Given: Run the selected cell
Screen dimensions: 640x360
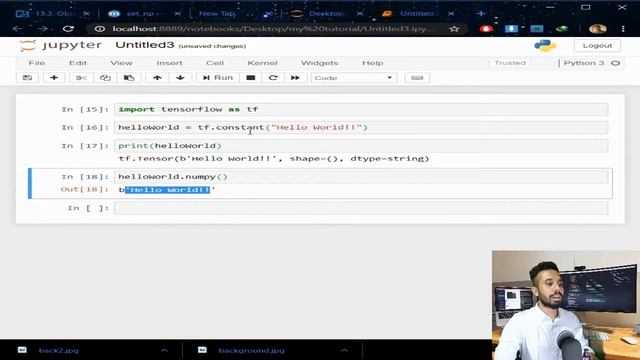Looking at the screenshot, I should pos(218,78).
